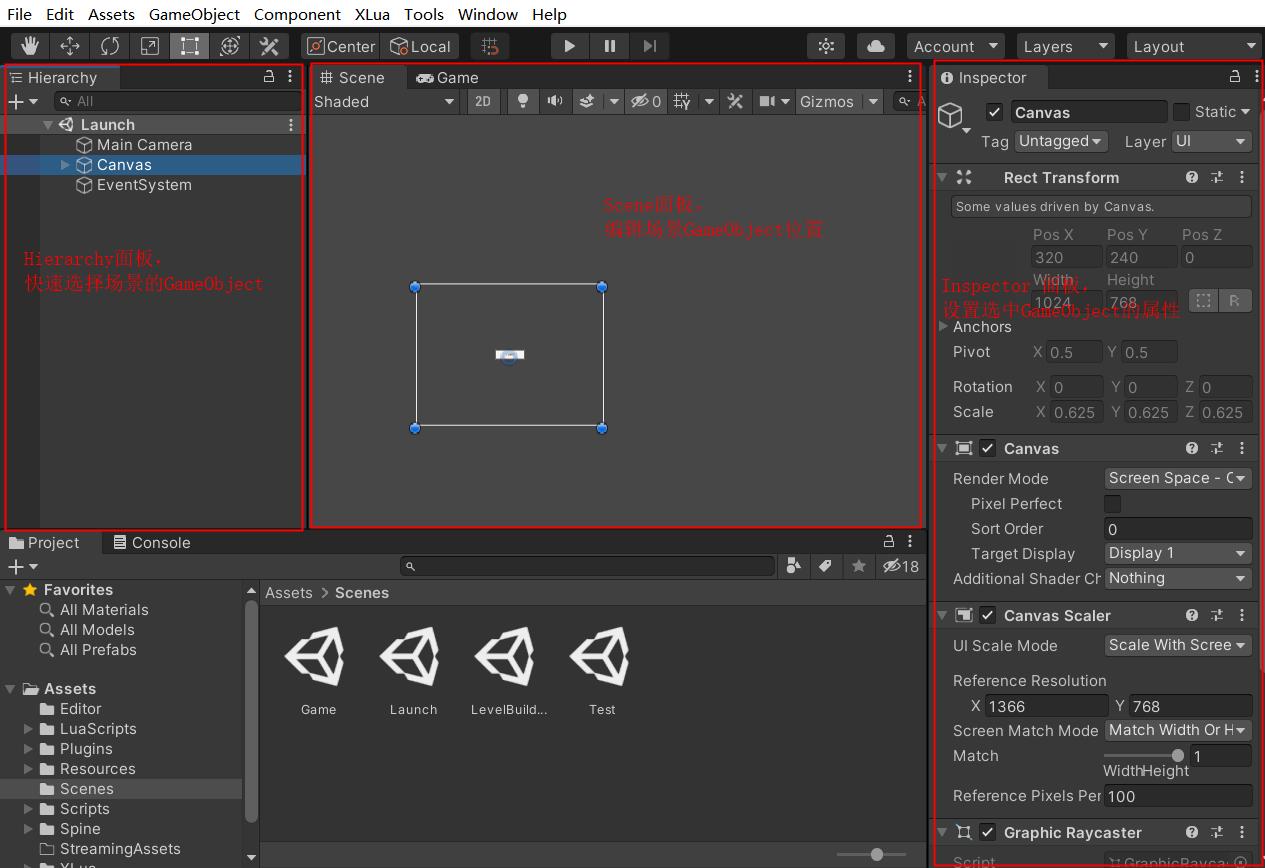Viewport: 1265px width, 868px height.
Task: Toggle scene lighting bulb icon
Action: click(522, 101)
